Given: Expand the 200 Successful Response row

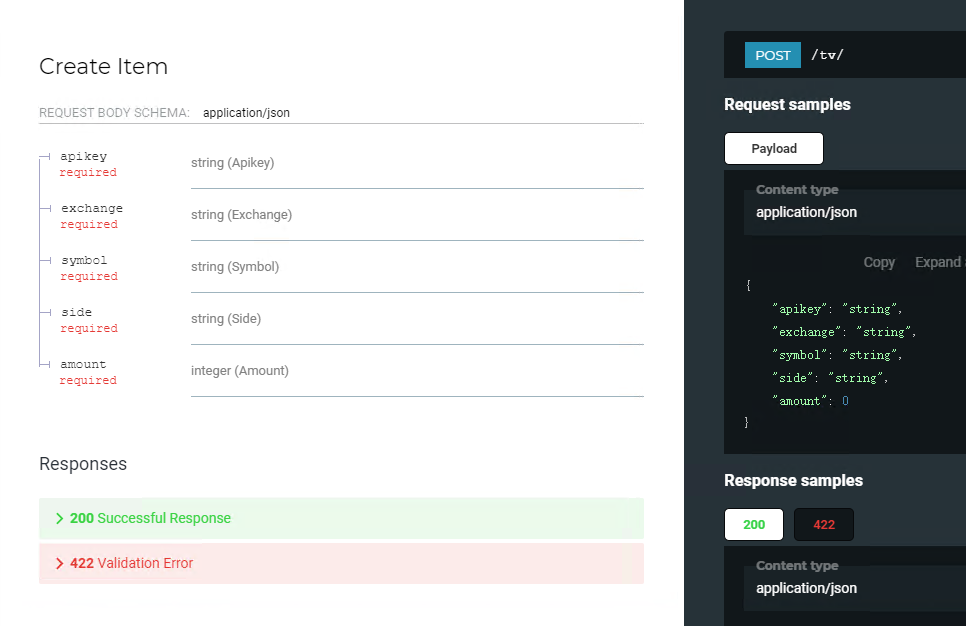Looking at the screenshot, I should (x=341, y=518).
